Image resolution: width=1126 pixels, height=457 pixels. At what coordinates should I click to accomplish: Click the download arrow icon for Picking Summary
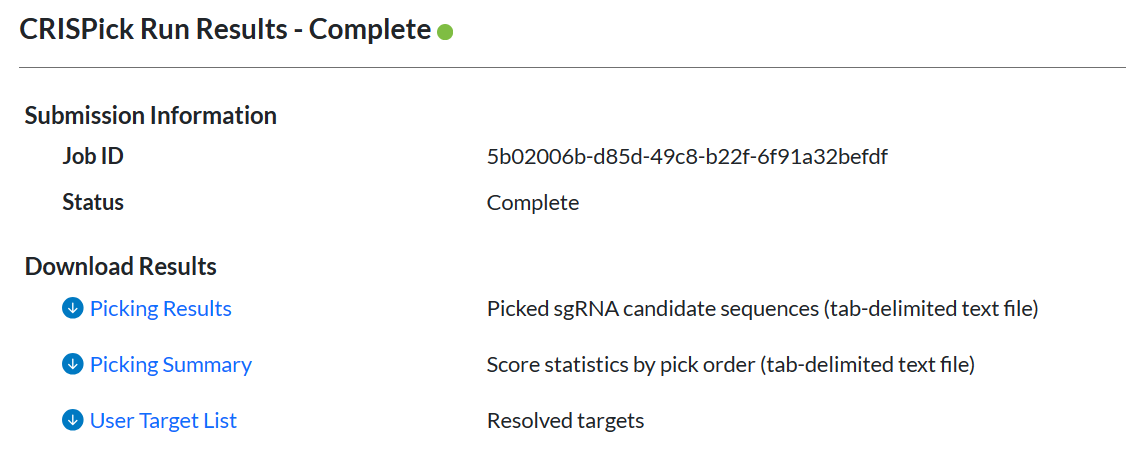tap(73, 365)
